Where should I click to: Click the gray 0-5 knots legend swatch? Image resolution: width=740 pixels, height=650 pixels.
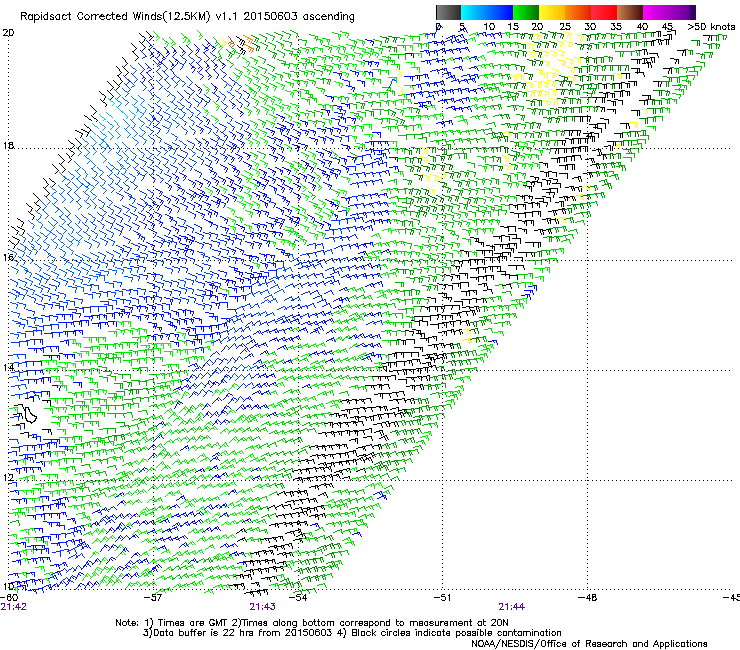[x=449, y=13]
